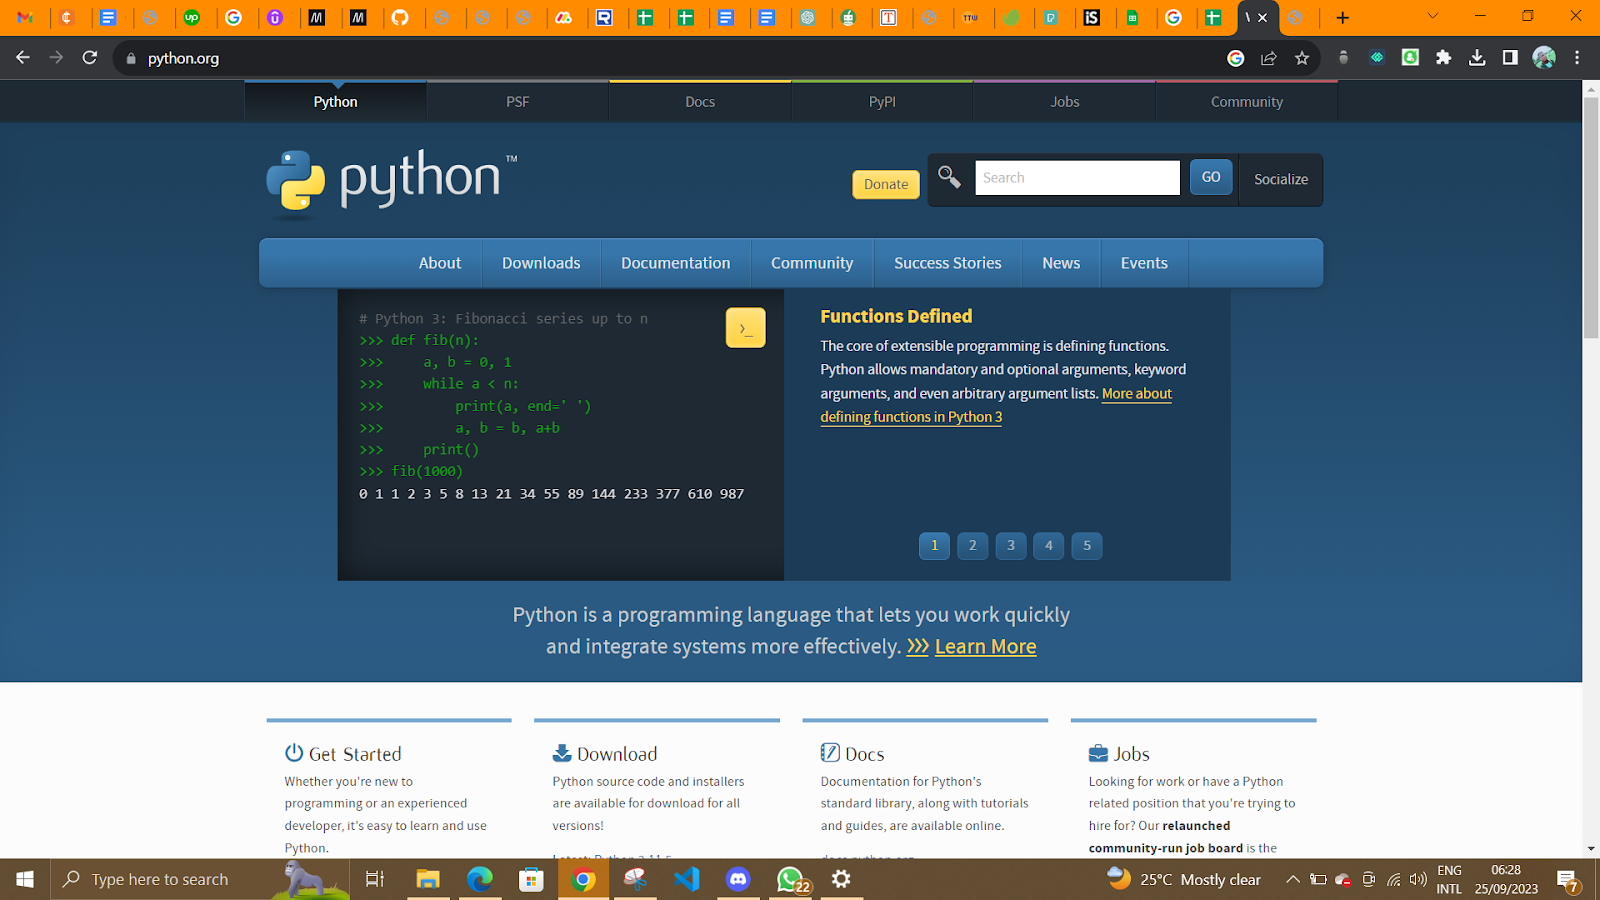Open Windows Start menu
The image size is (1600, 900).
point(25,879)
